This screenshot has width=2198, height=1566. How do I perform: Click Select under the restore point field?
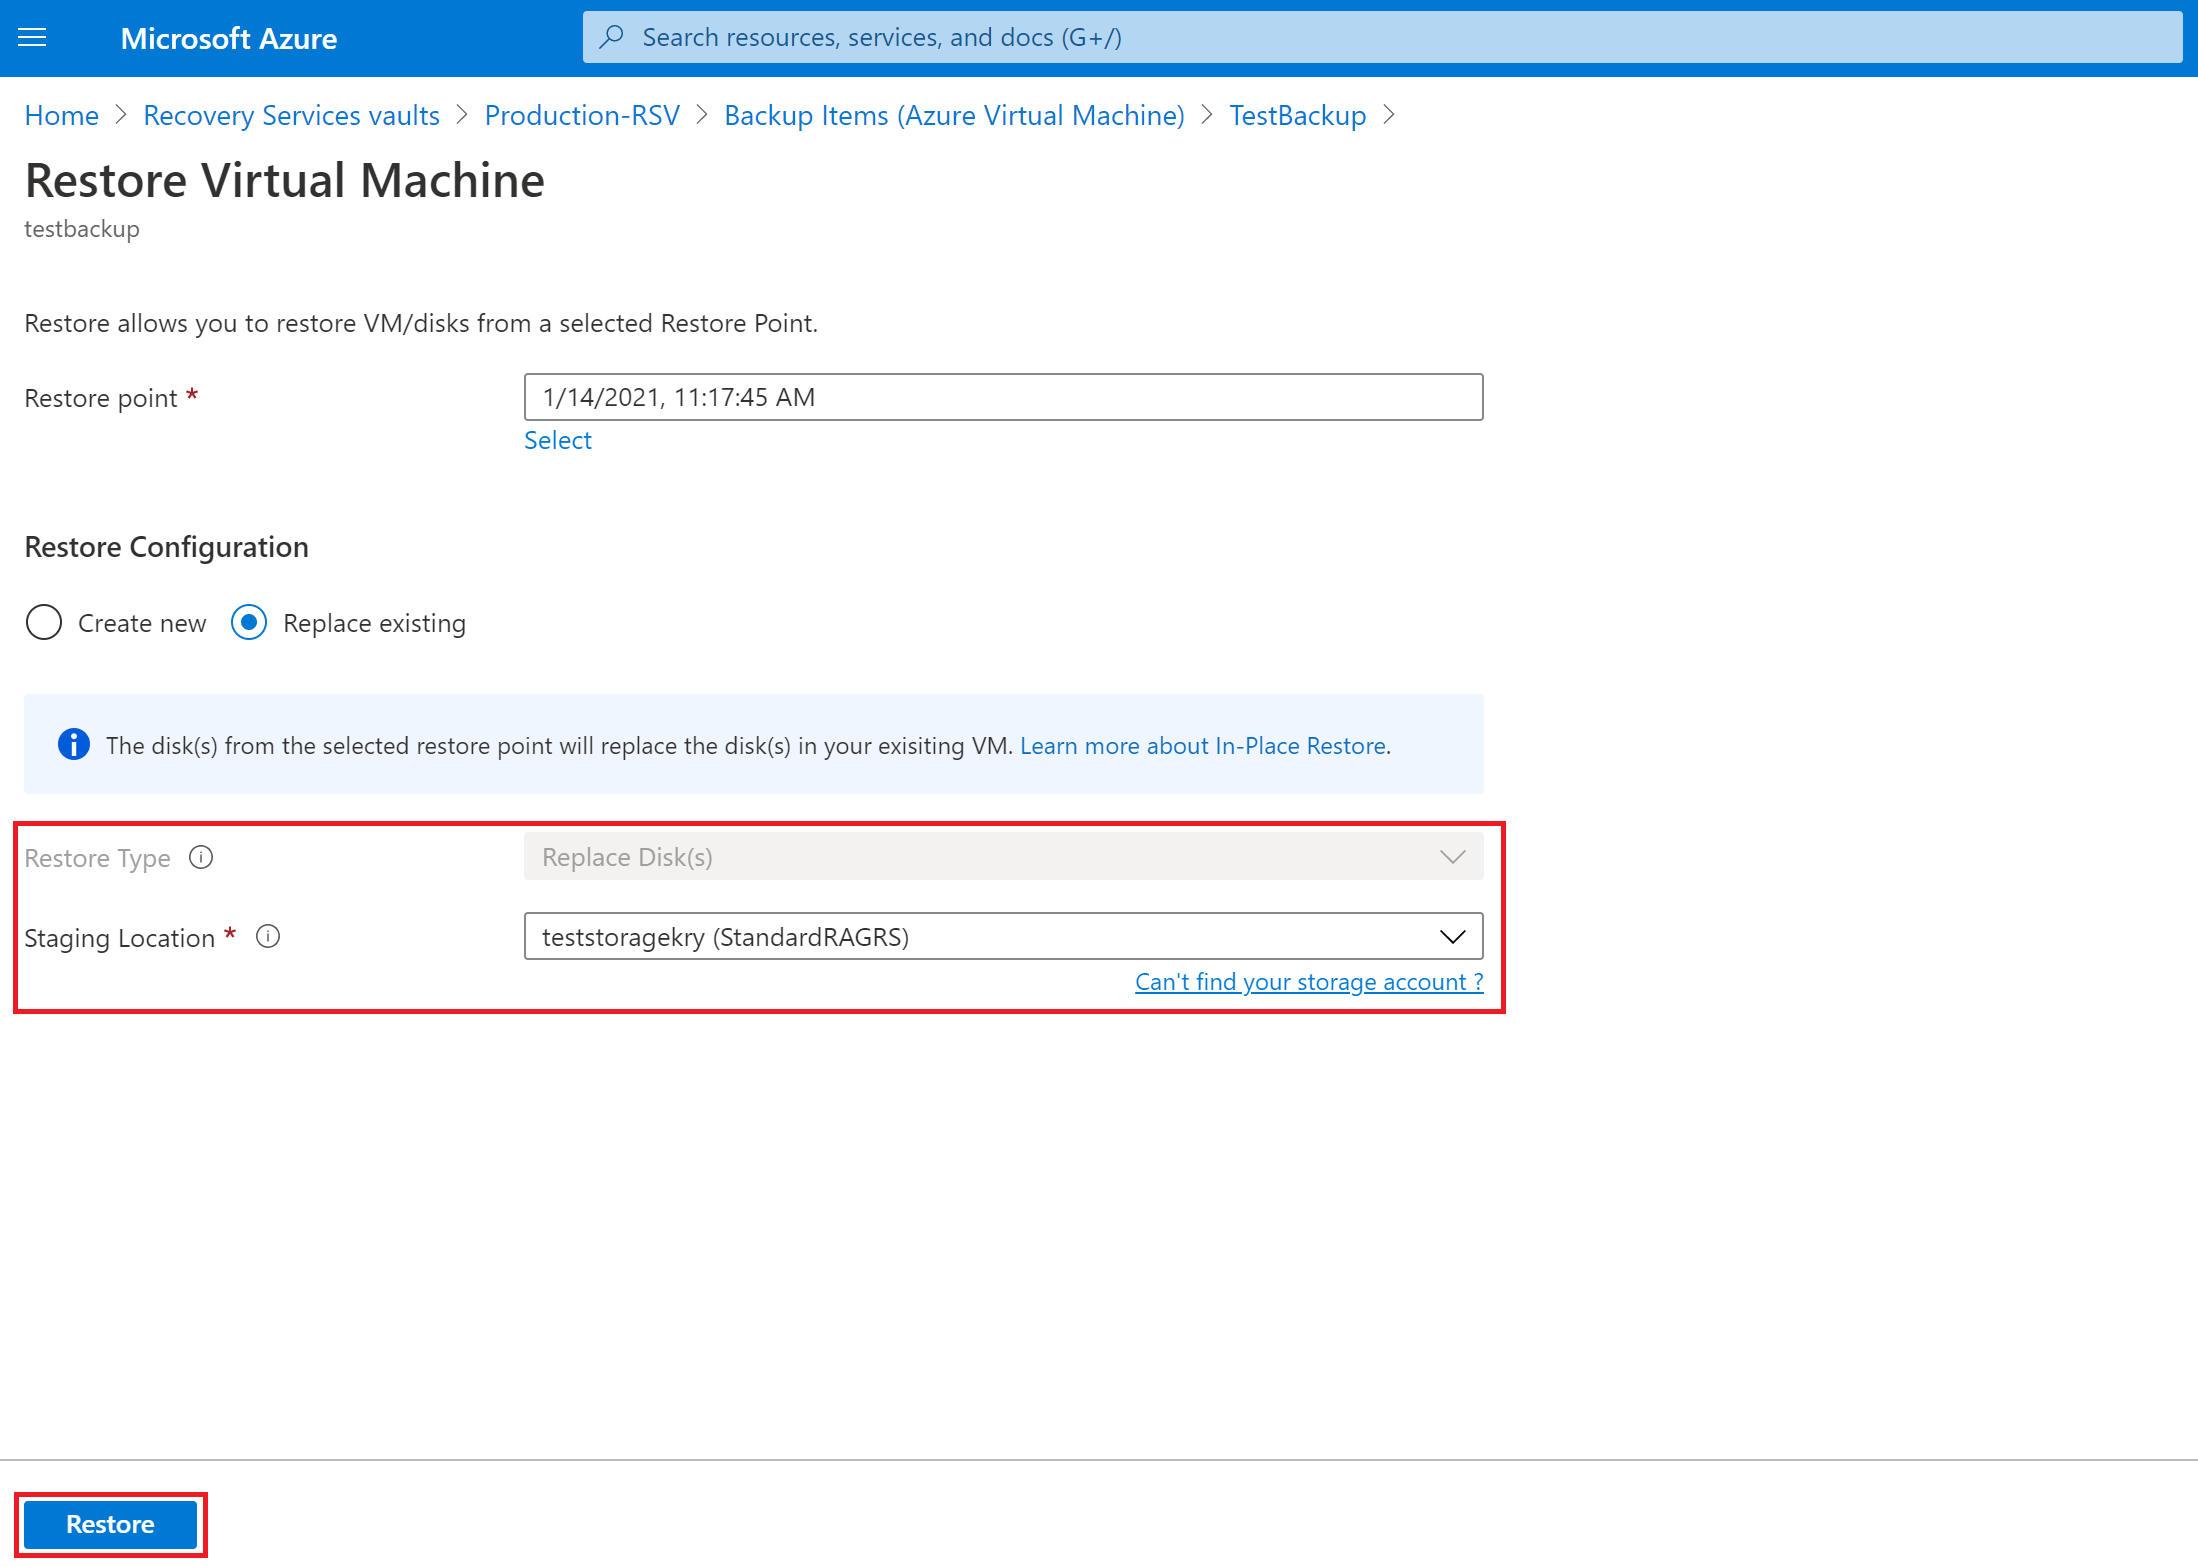[x=557, y=440]
